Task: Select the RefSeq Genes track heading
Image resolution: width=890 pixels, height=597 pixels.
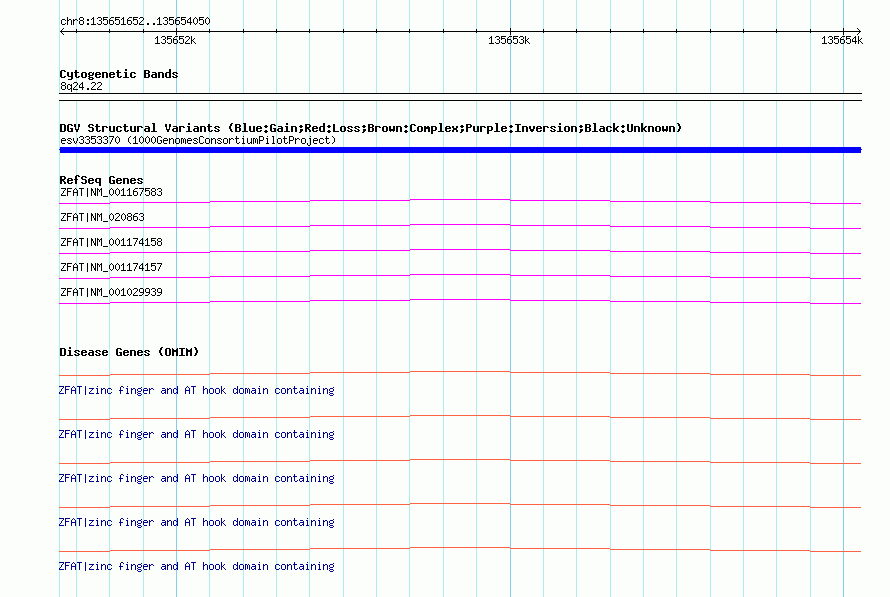Action: (101, 180)
